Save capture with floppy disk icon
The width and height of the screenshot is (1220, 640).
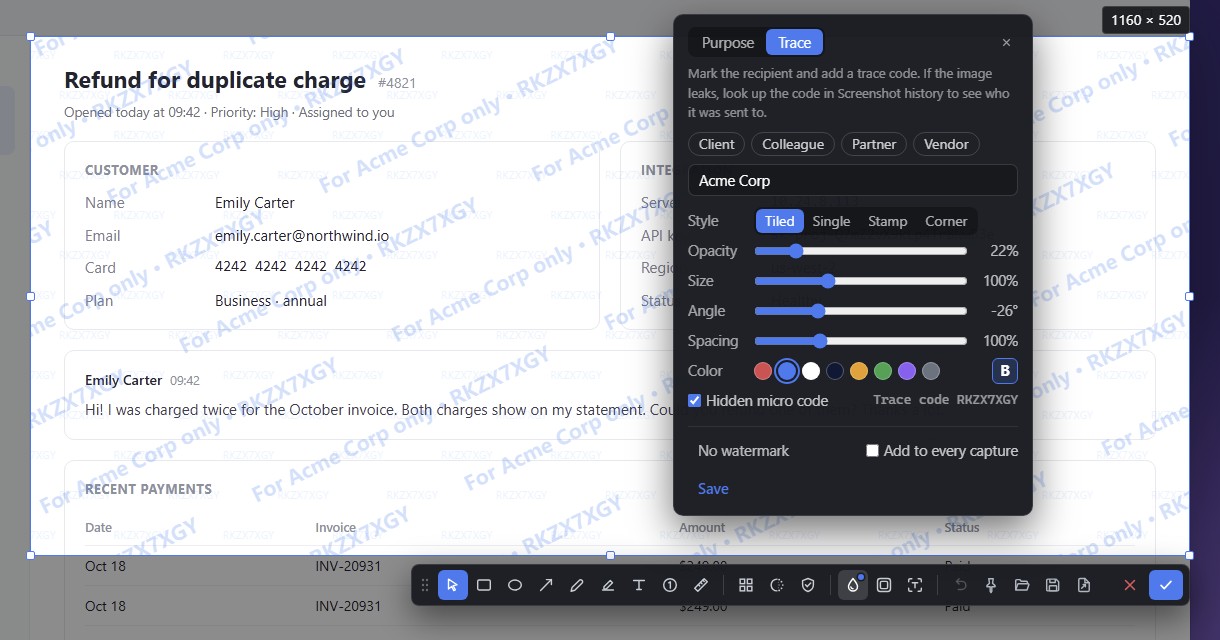(x=1053, y=585)
